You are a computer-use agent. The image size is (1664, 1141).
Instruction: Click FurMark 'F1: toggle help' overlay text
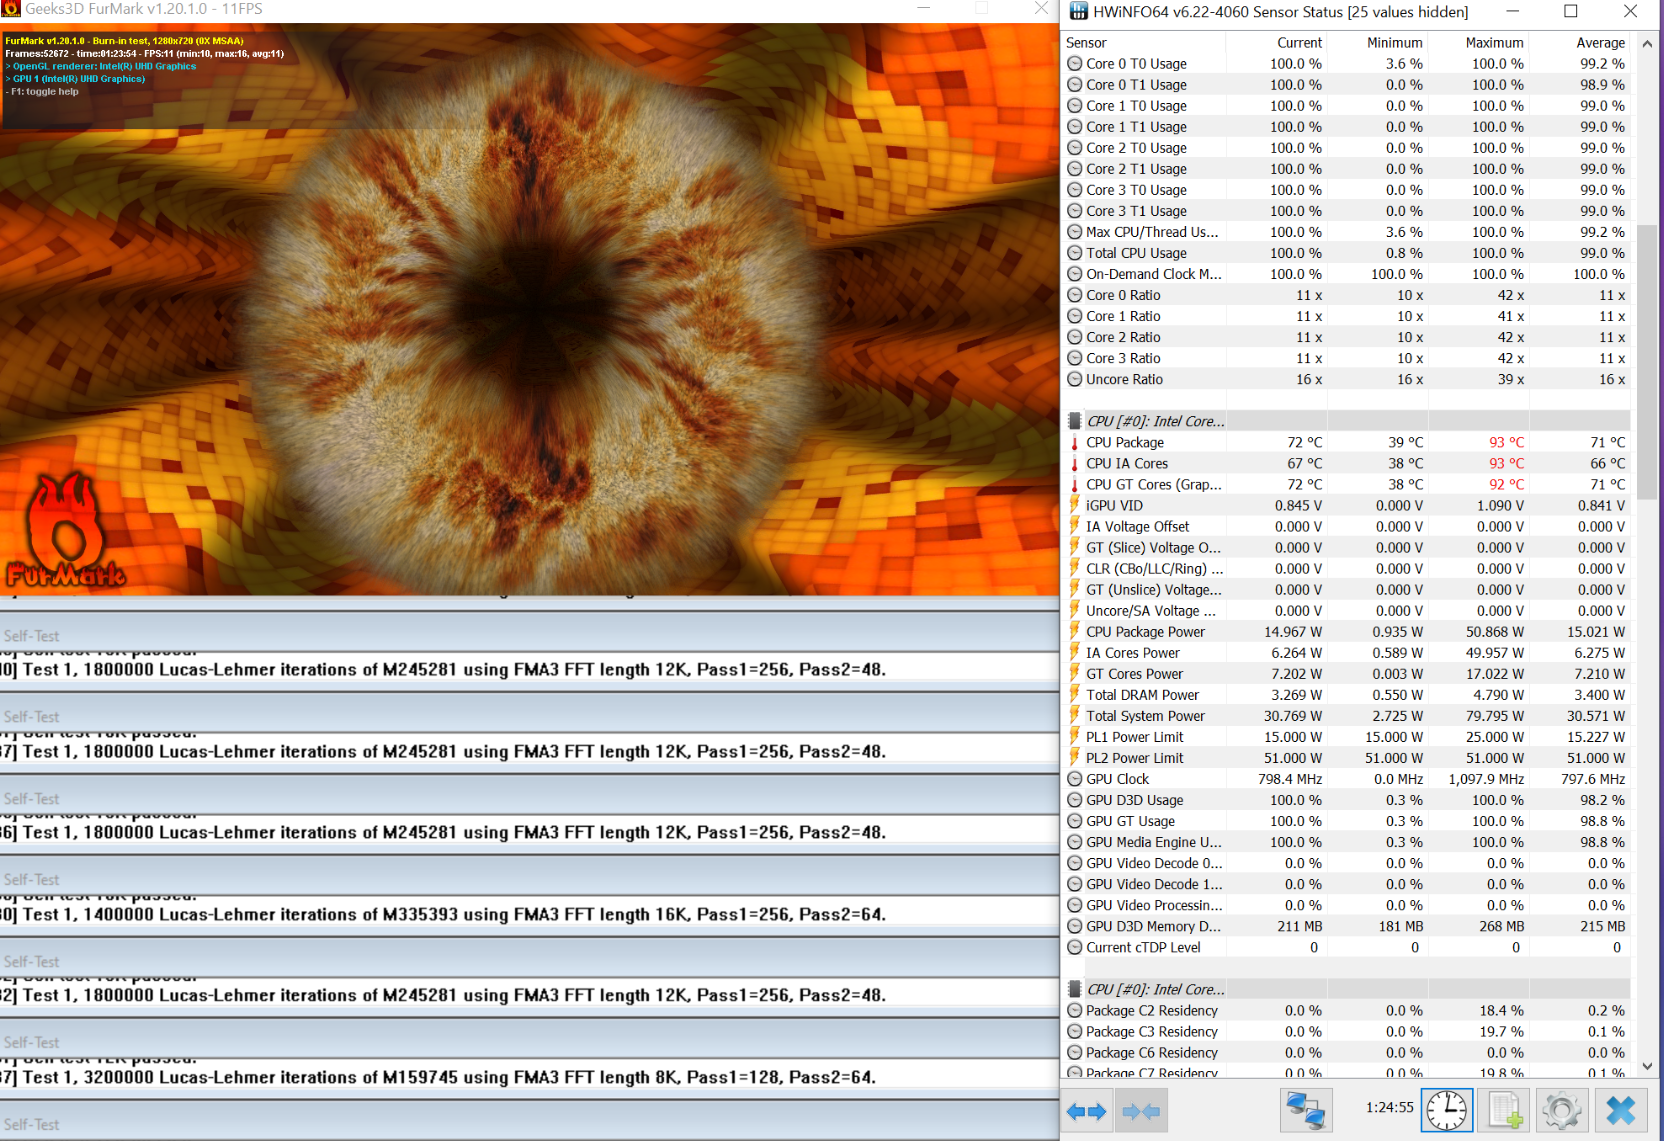tap(42, 91)
